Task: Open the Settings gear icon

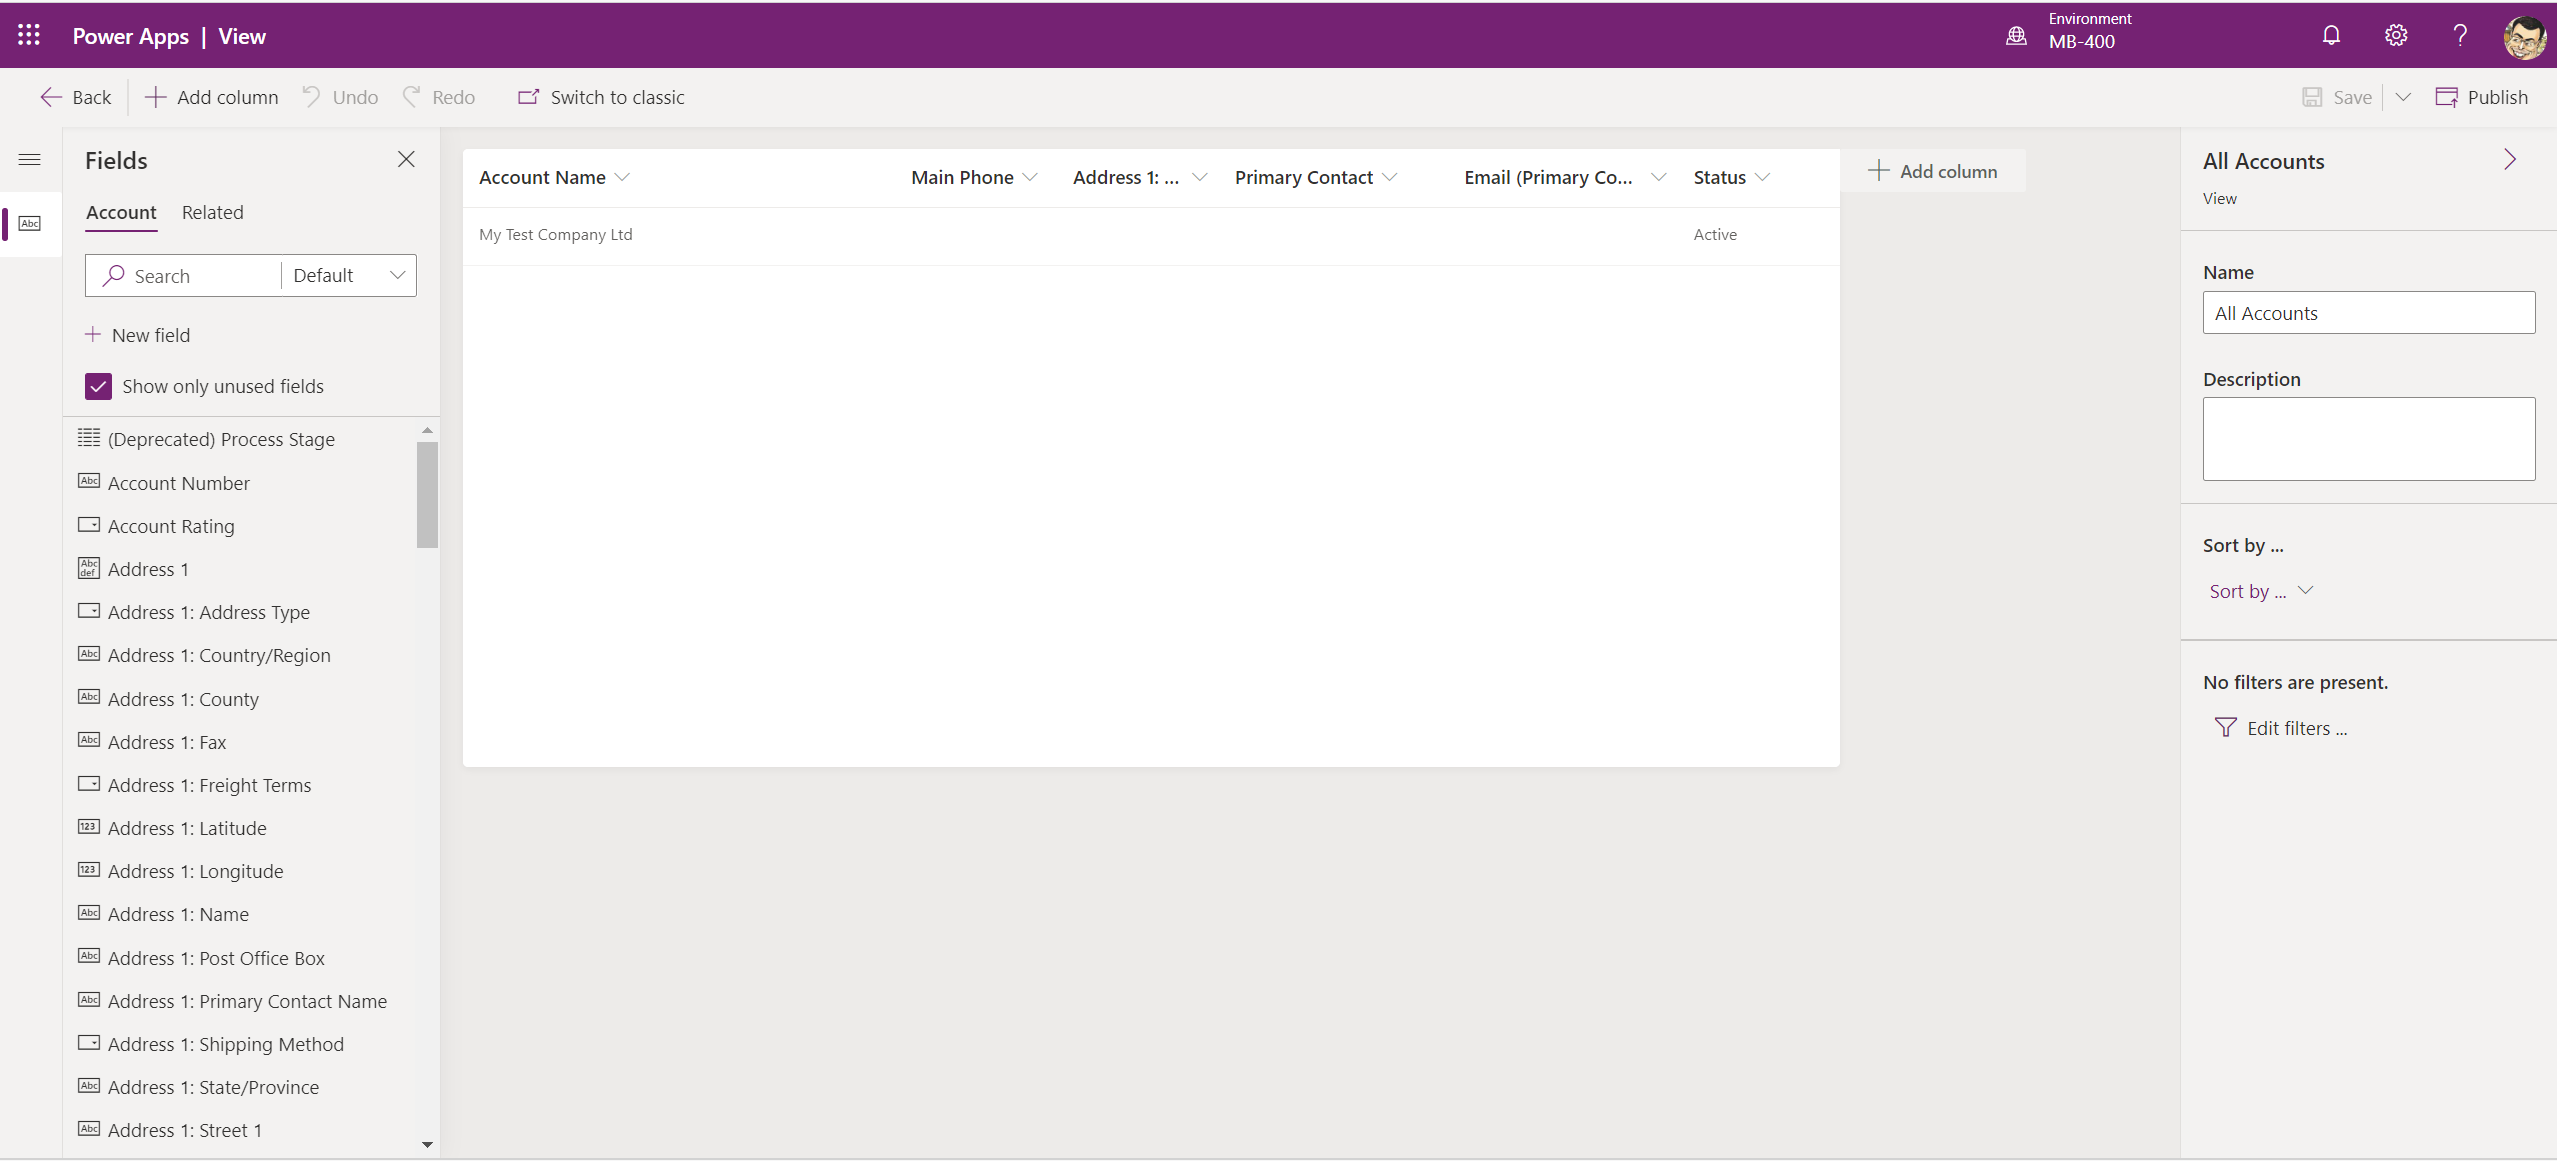Action: click(2396, 36)
